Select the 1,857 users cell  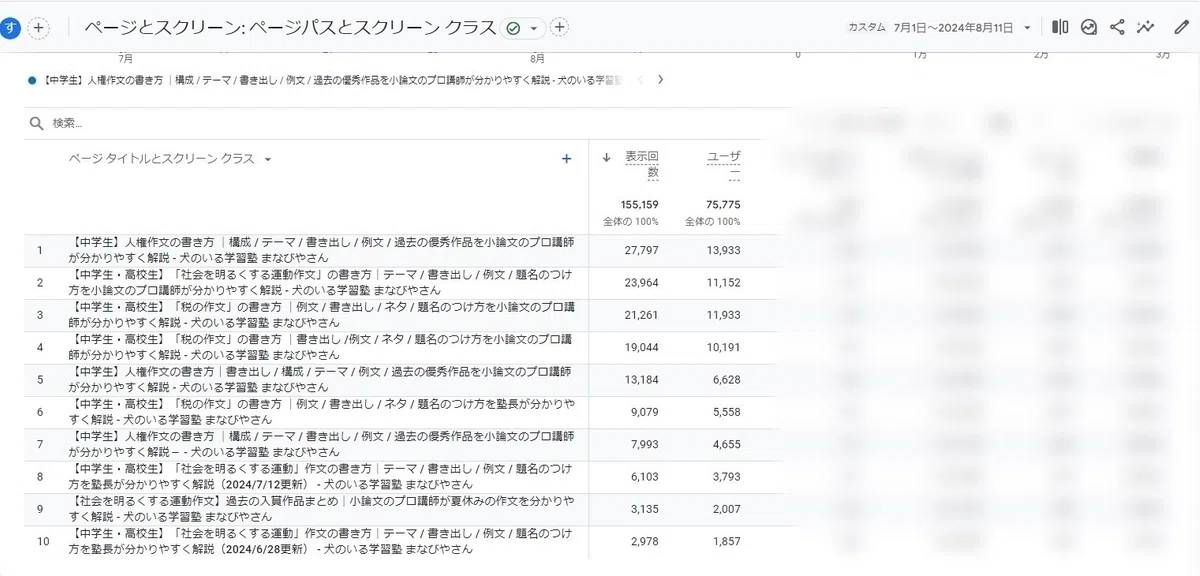(726, 541)
